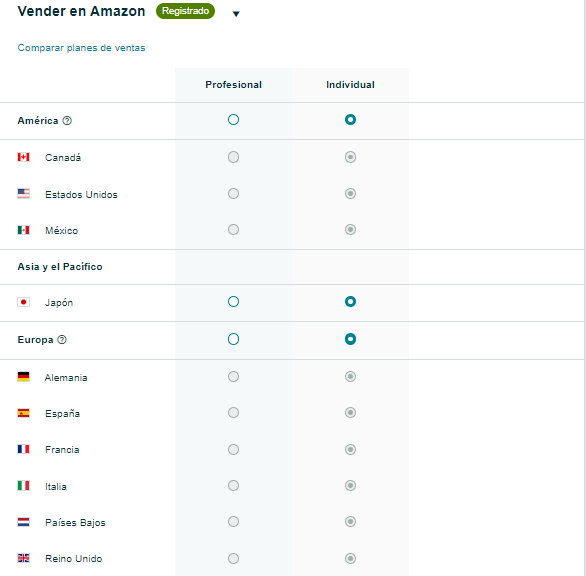The width and height of the screenshot is (586, 576).
Task: Pick Profesional radio for Alemania
Action: tap(233, 376)
